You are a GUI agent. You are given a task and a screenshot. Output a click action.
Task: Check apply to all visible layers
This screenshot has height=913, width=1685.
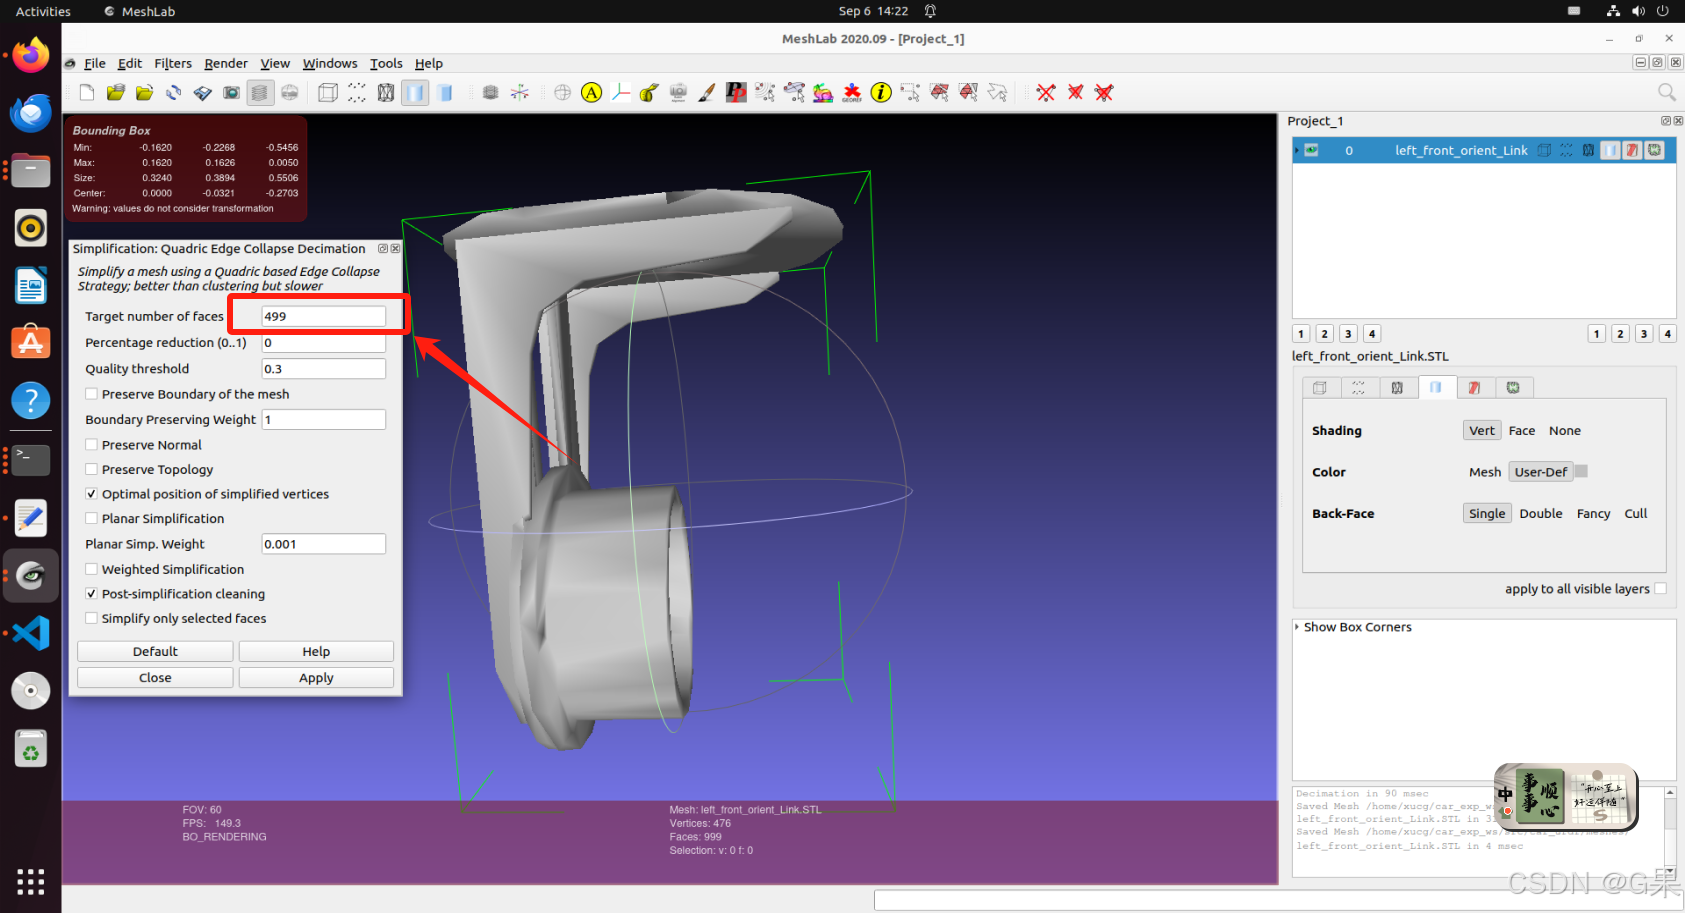pos(1661,589)
